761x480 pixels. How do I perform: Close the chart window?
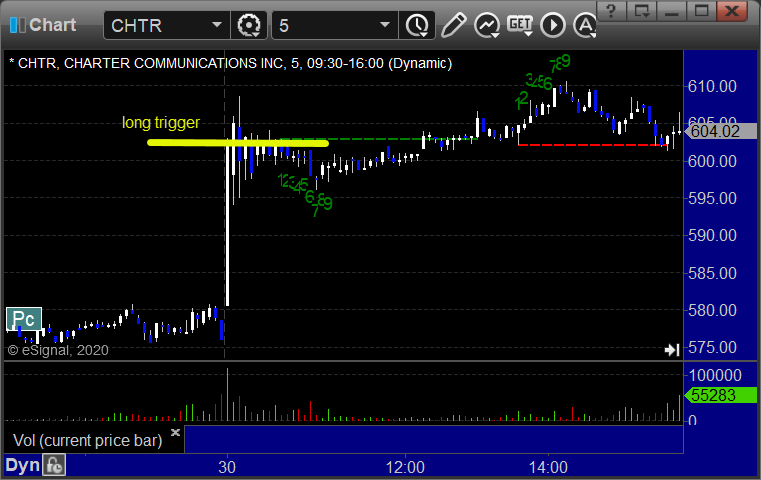coord(732,11)
